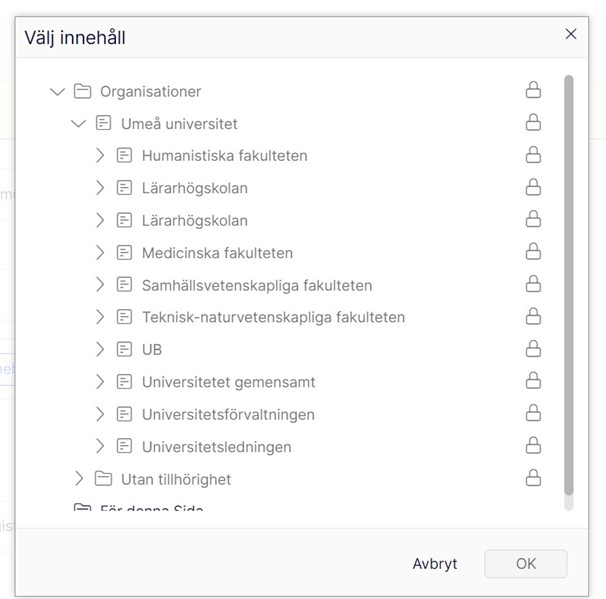This screenshot has height=599, width=606.
Task: Click lock icon beside Universitetsledningen
Action: pyautogui.click(x=533, y=446)
